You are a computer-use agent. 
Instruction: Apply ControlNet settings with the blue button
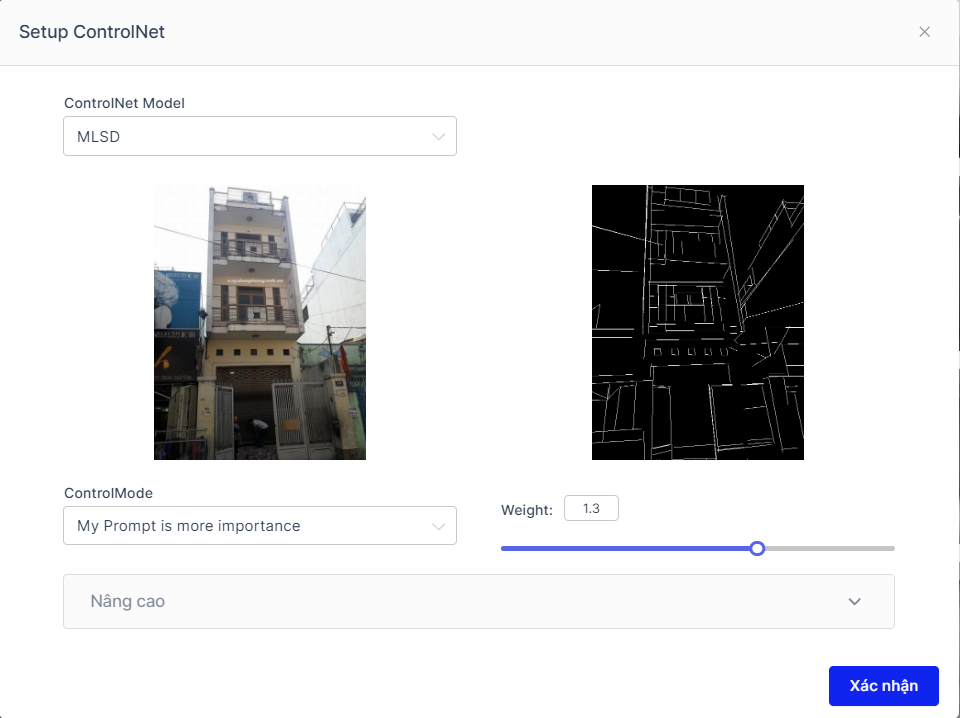coord(883,686)
